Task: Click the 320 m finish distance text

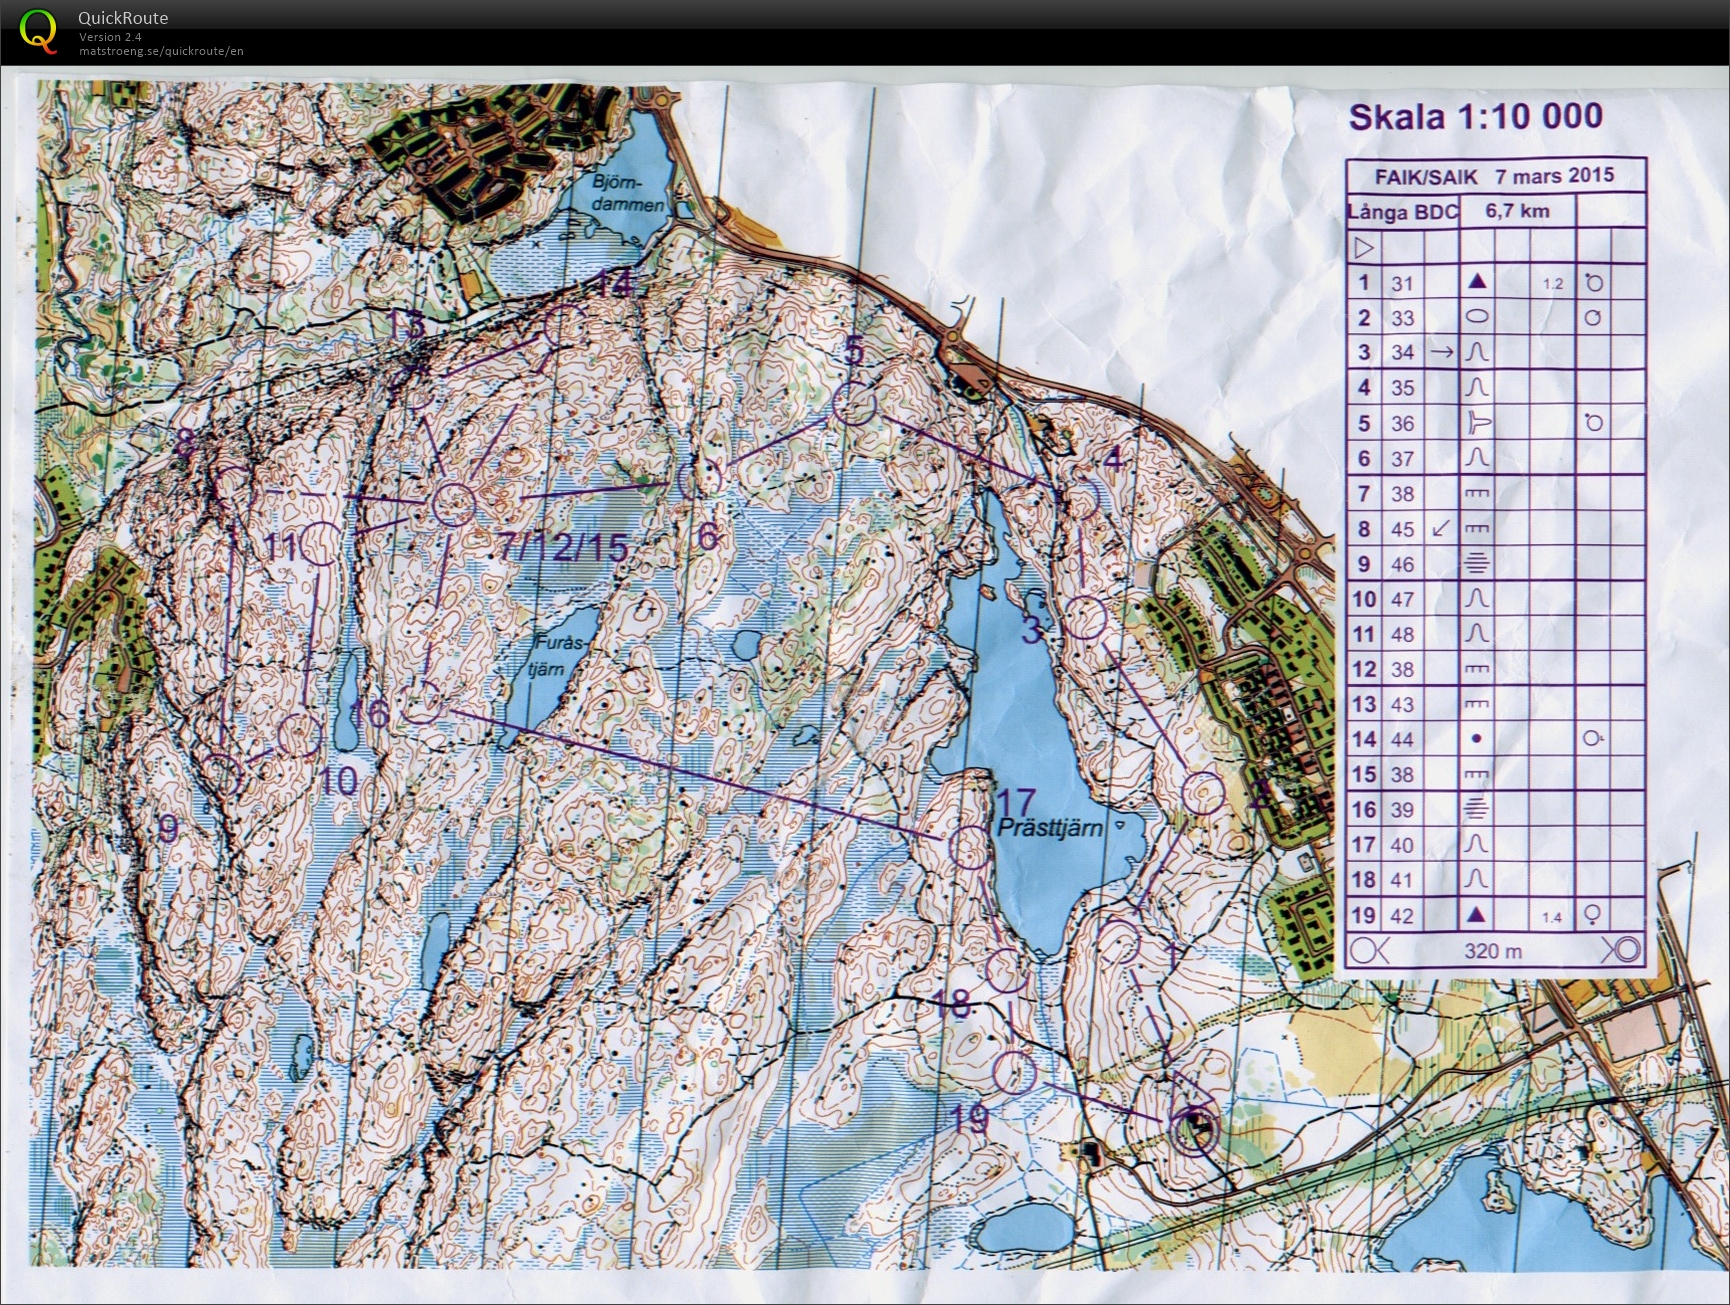Action: (x=1493, y=950)
